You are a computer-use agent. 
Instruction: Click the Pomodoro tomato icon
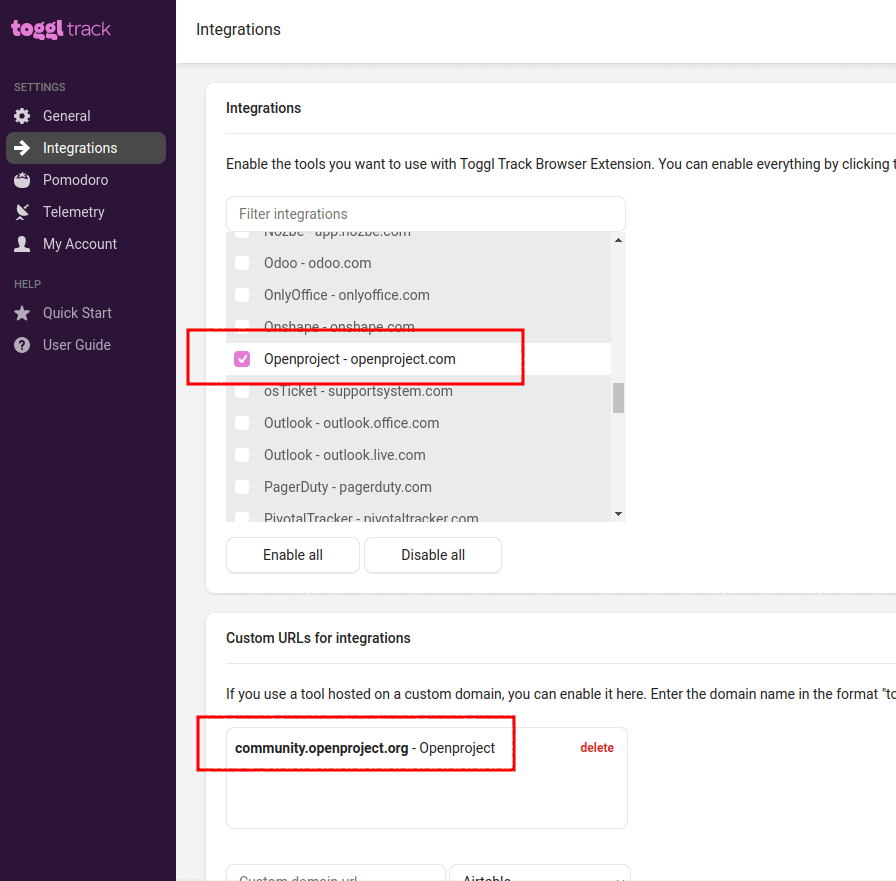[x=22, y=179]
